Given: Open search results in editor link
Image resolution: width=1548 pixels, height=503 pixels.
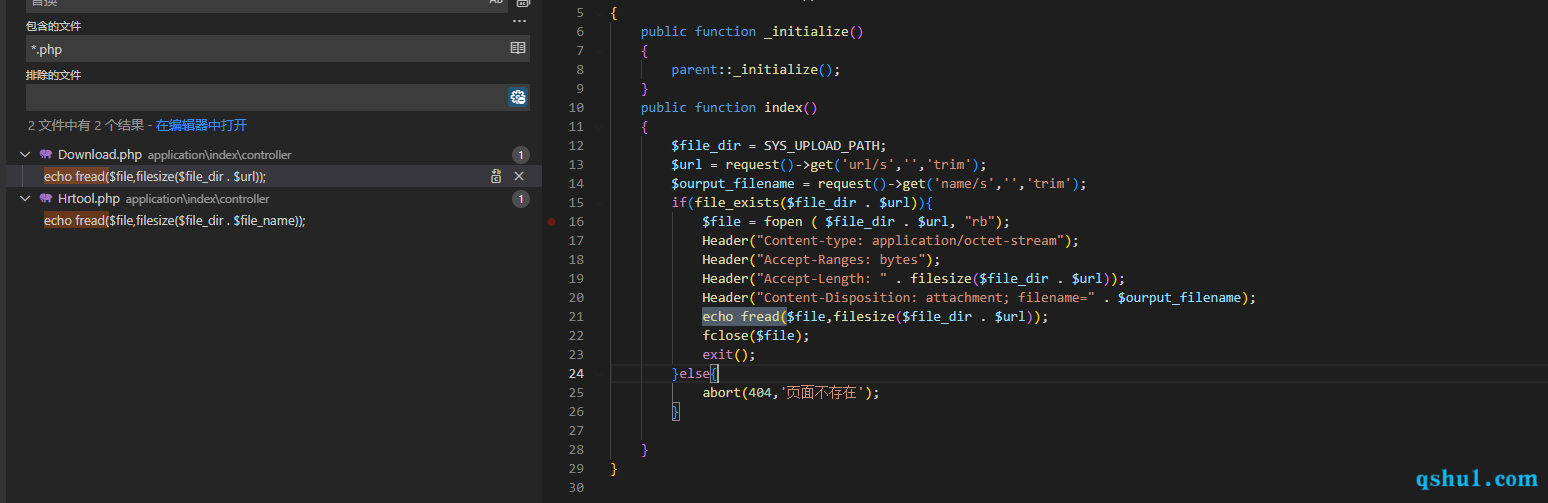Looking at the screenshot, I should pyautogui.click(x=201, y=126).
